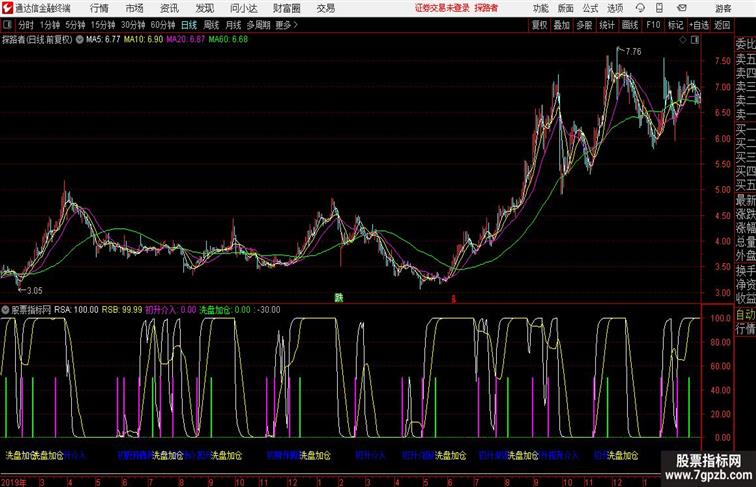
Task: Click the 复权 toolbar button
Action: (540, 25)
